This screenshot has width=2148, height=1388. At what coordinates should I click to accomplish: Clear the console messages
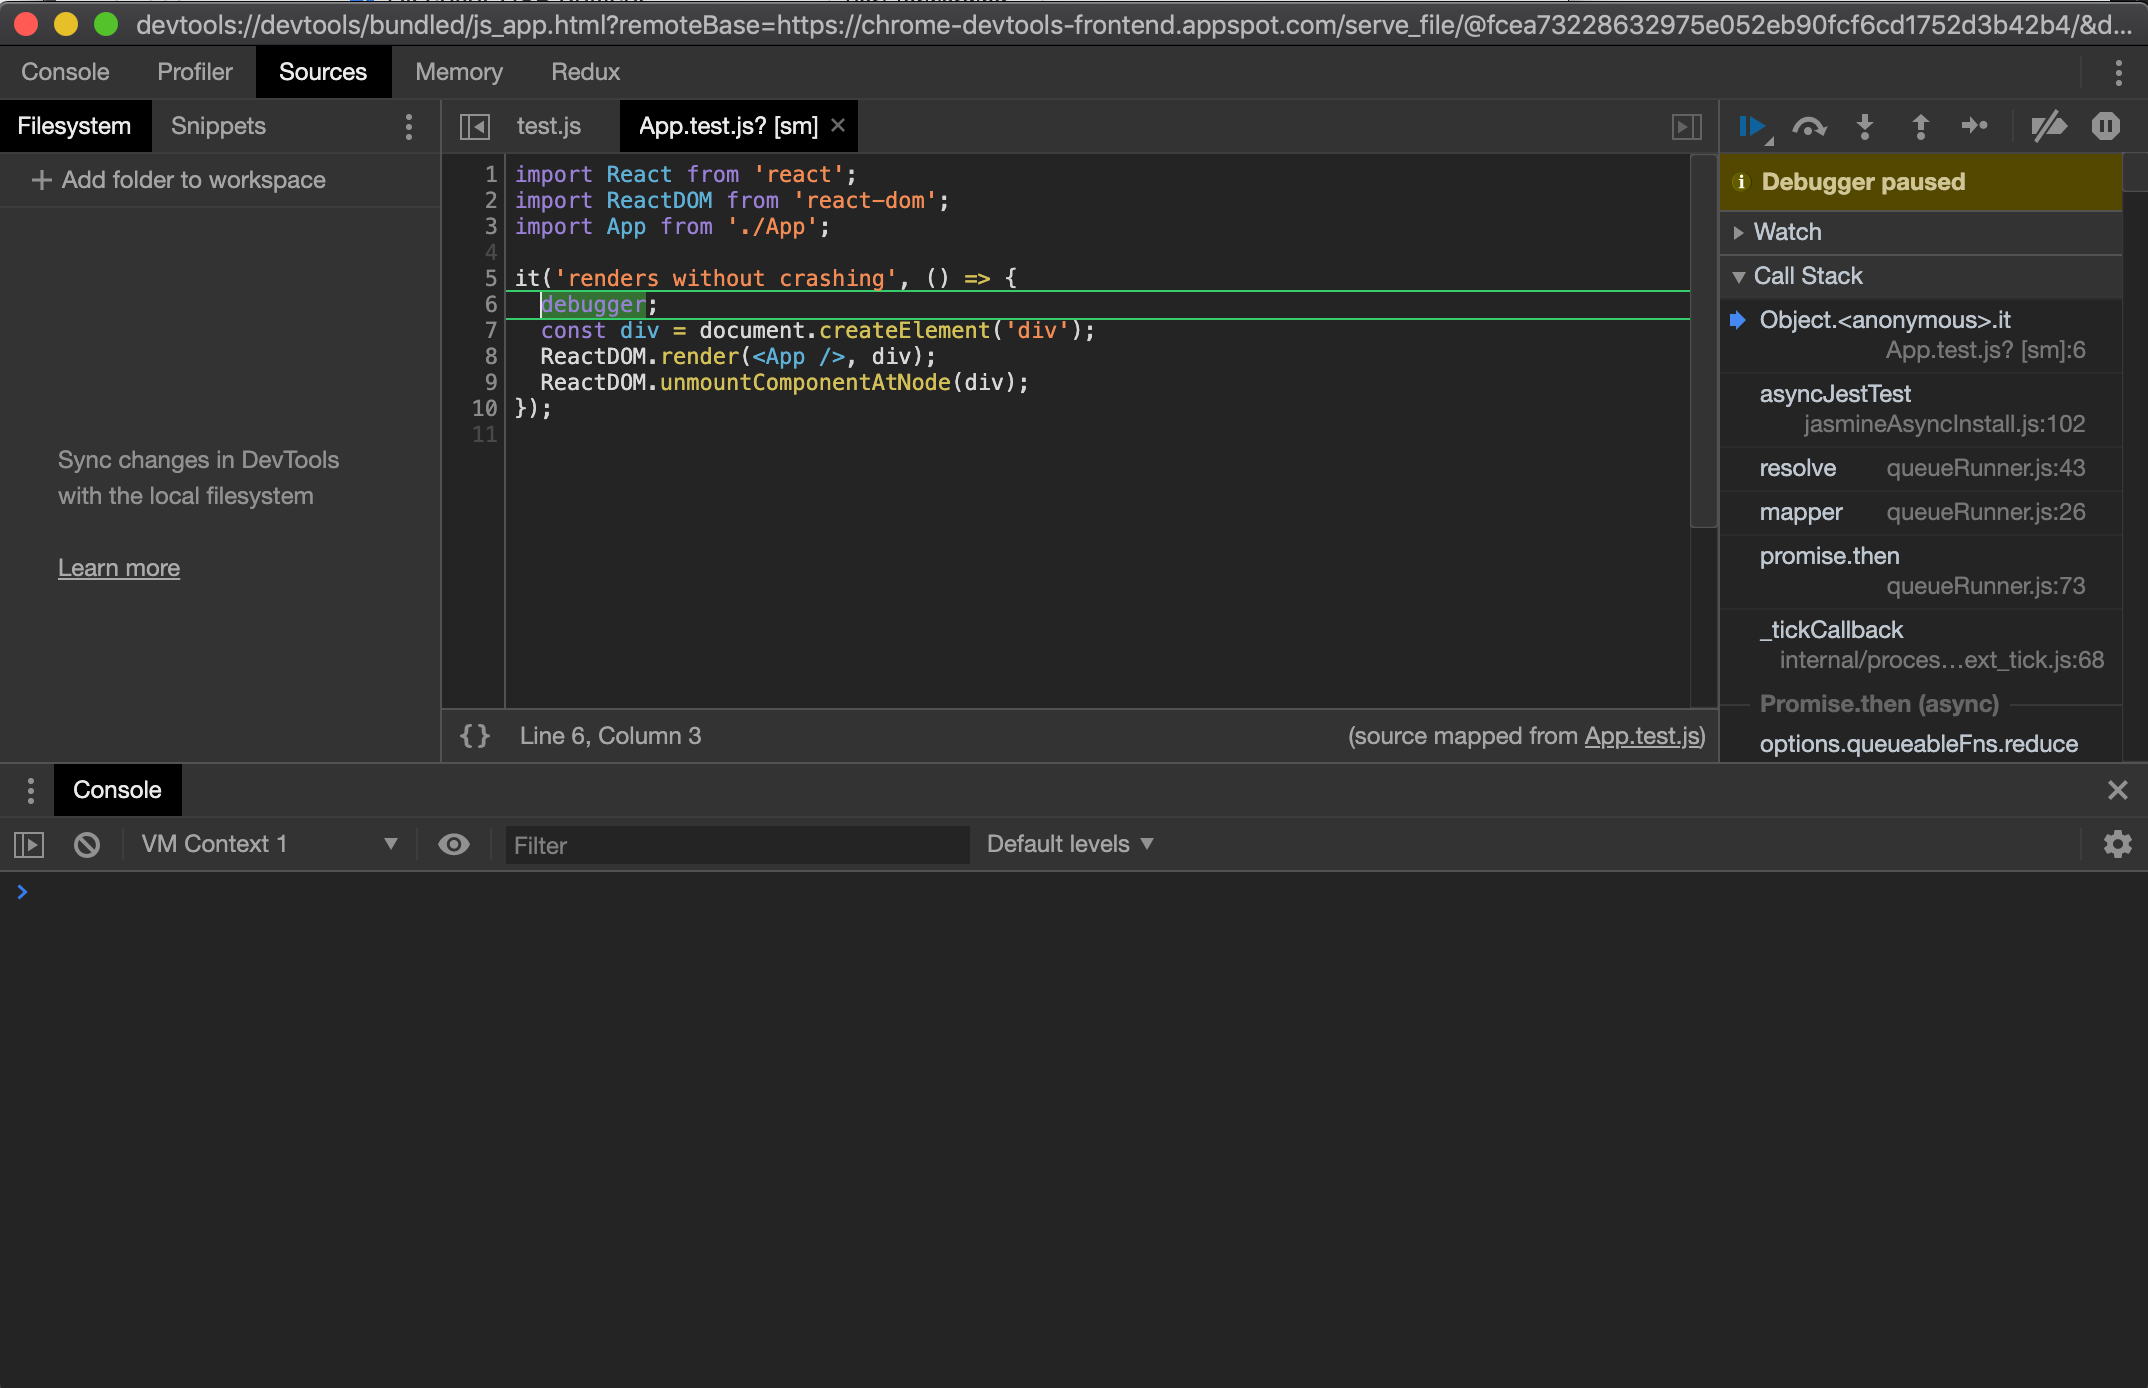tap(87, 844)
